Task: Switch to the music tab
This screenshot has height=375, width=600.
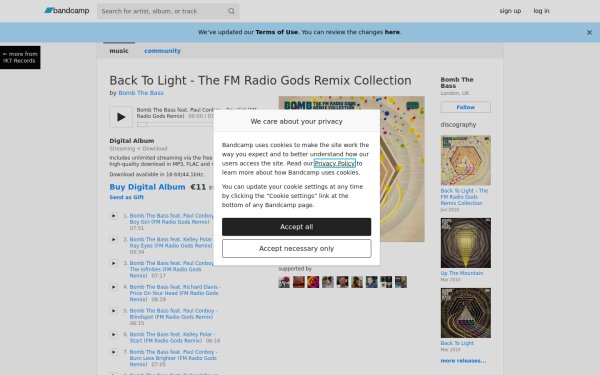Action: pos(119,51)
